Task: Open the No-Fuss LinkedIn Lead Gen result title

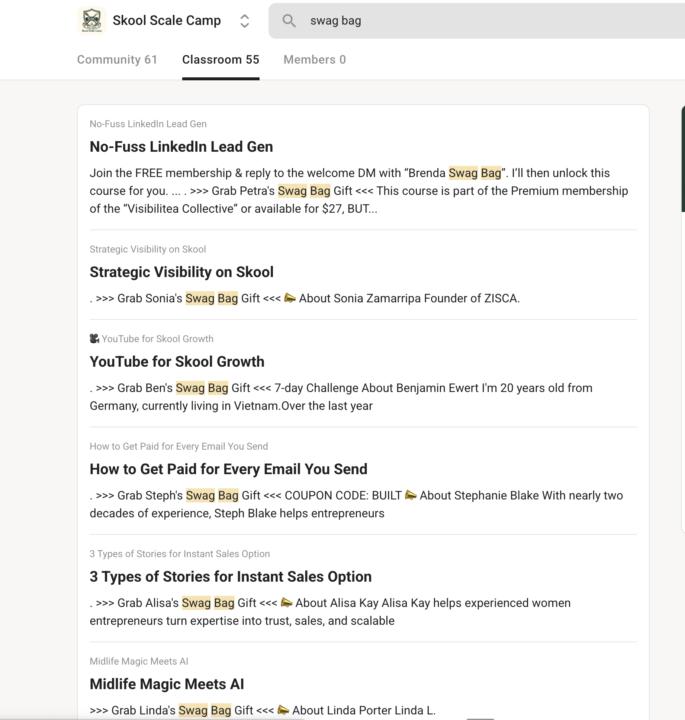Action: pyautogui.click(x=181, y=146)
